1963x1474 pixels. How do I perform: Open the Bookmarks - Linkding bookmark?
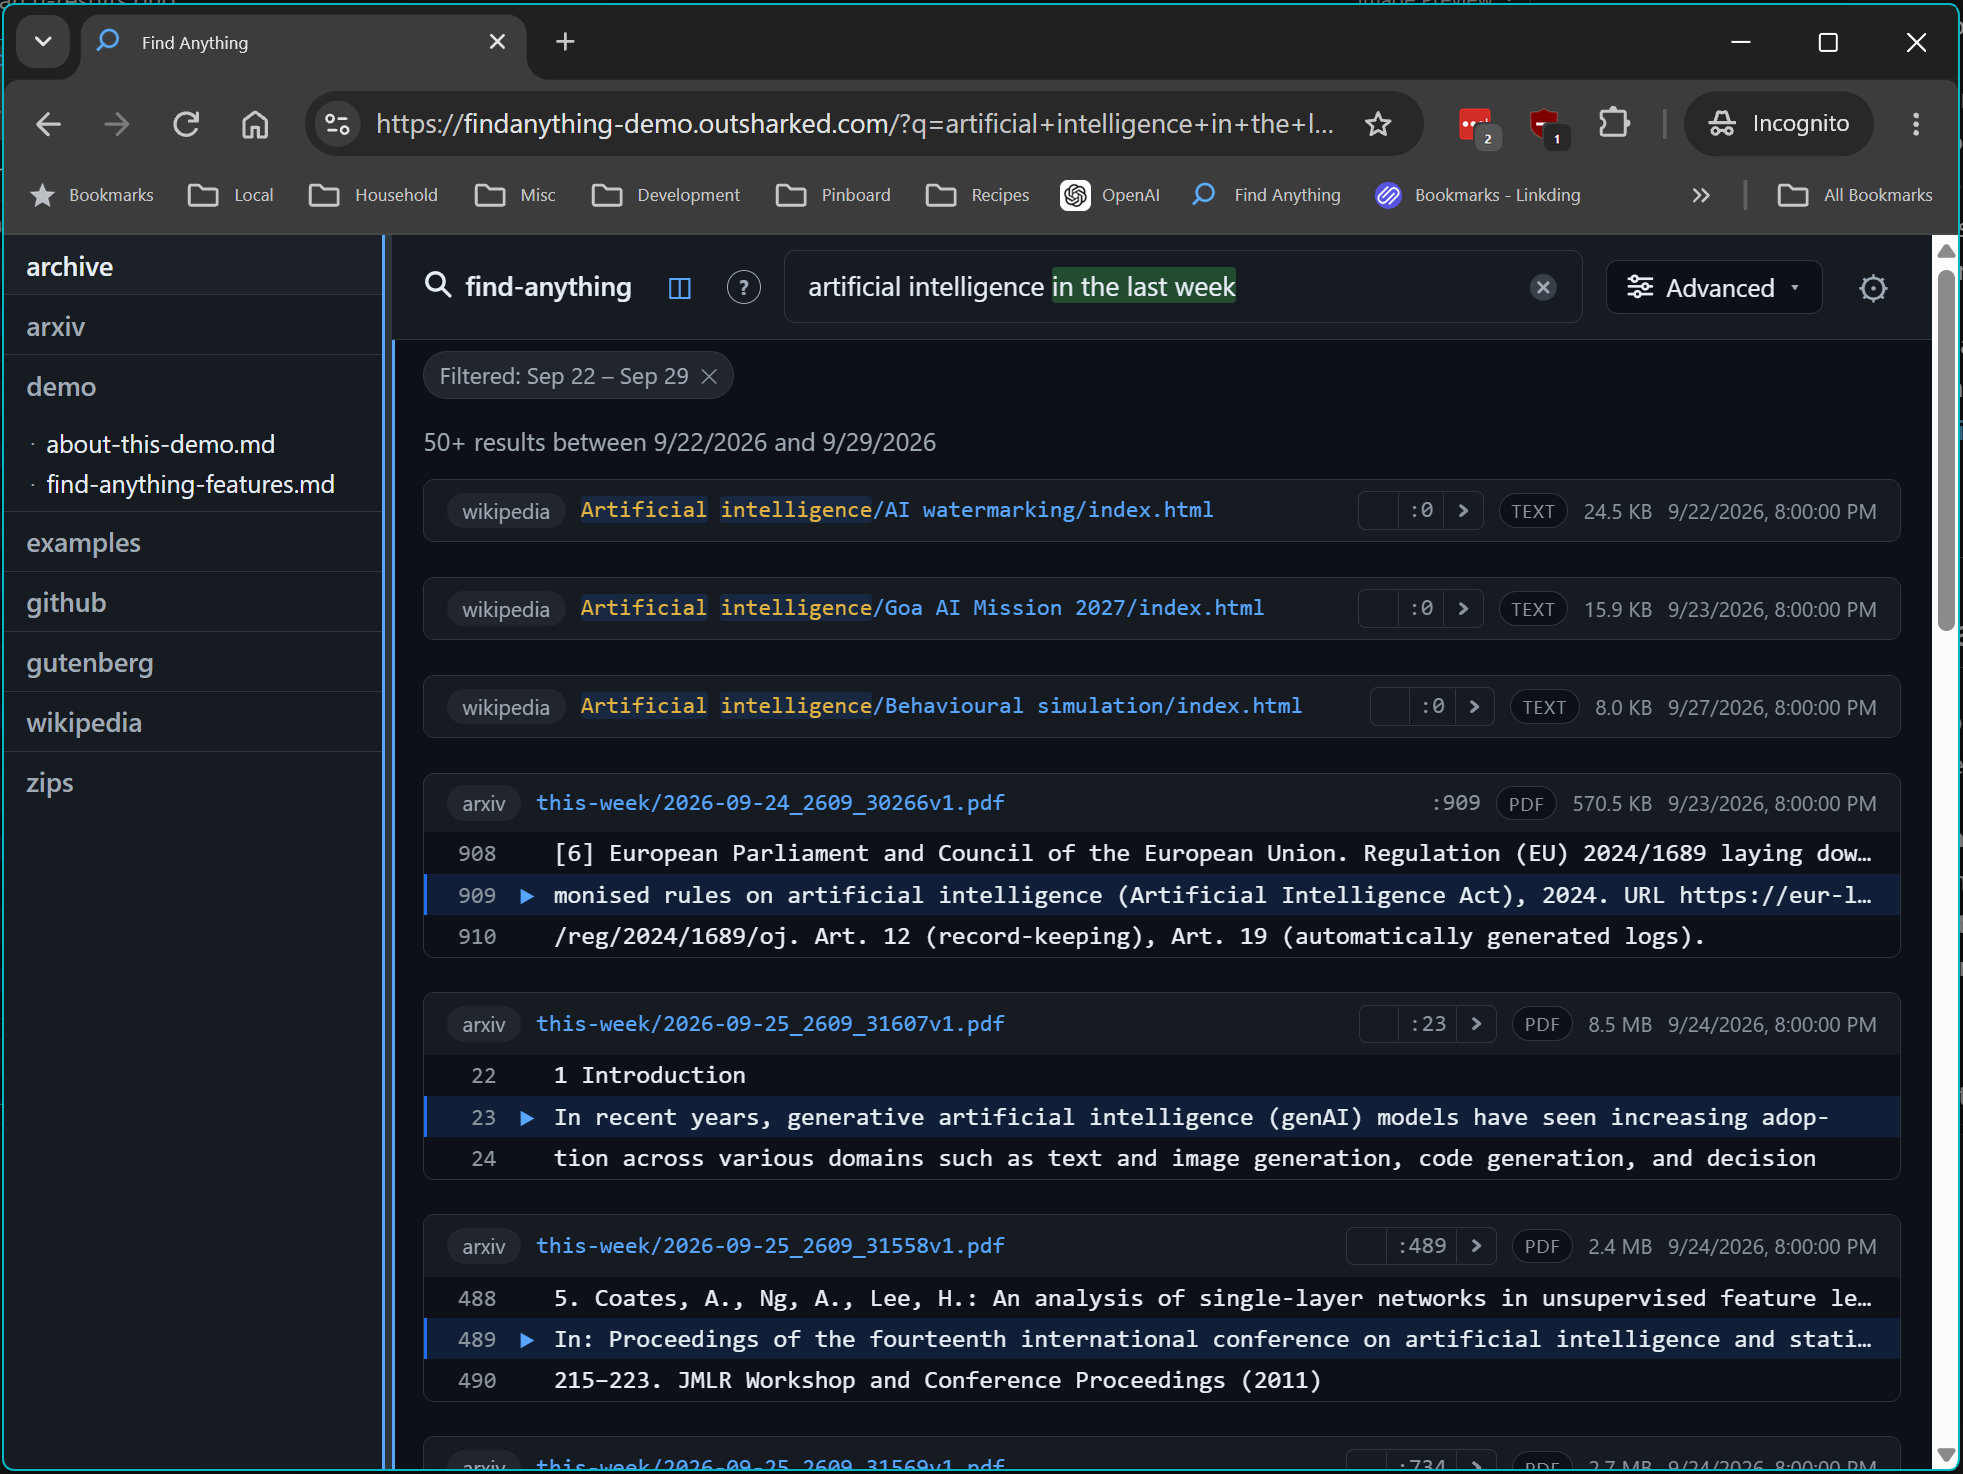coord(1478,195)
